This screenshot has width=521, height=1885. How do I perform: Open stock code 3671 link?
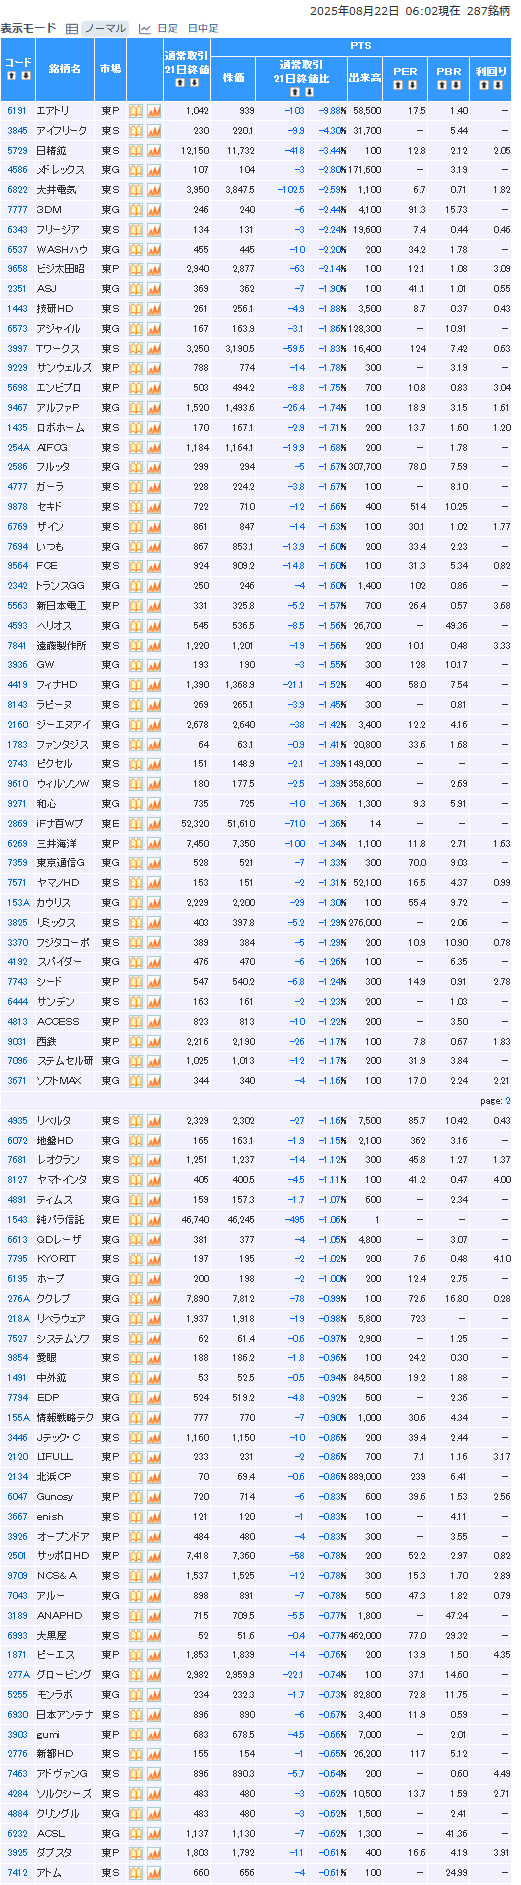(17, 1081)
